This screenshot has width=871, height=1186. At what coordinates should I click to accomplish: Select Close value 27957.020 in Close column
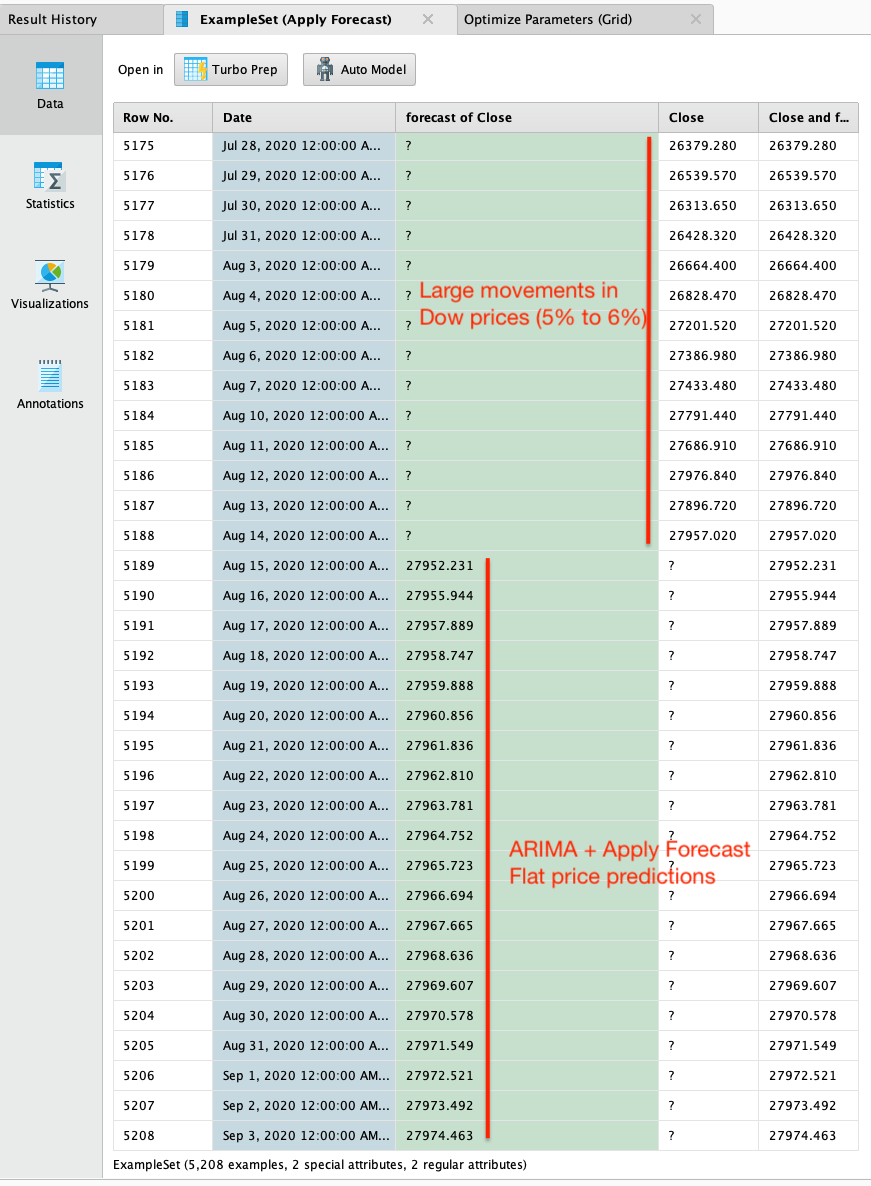click(x=708, y=536)
